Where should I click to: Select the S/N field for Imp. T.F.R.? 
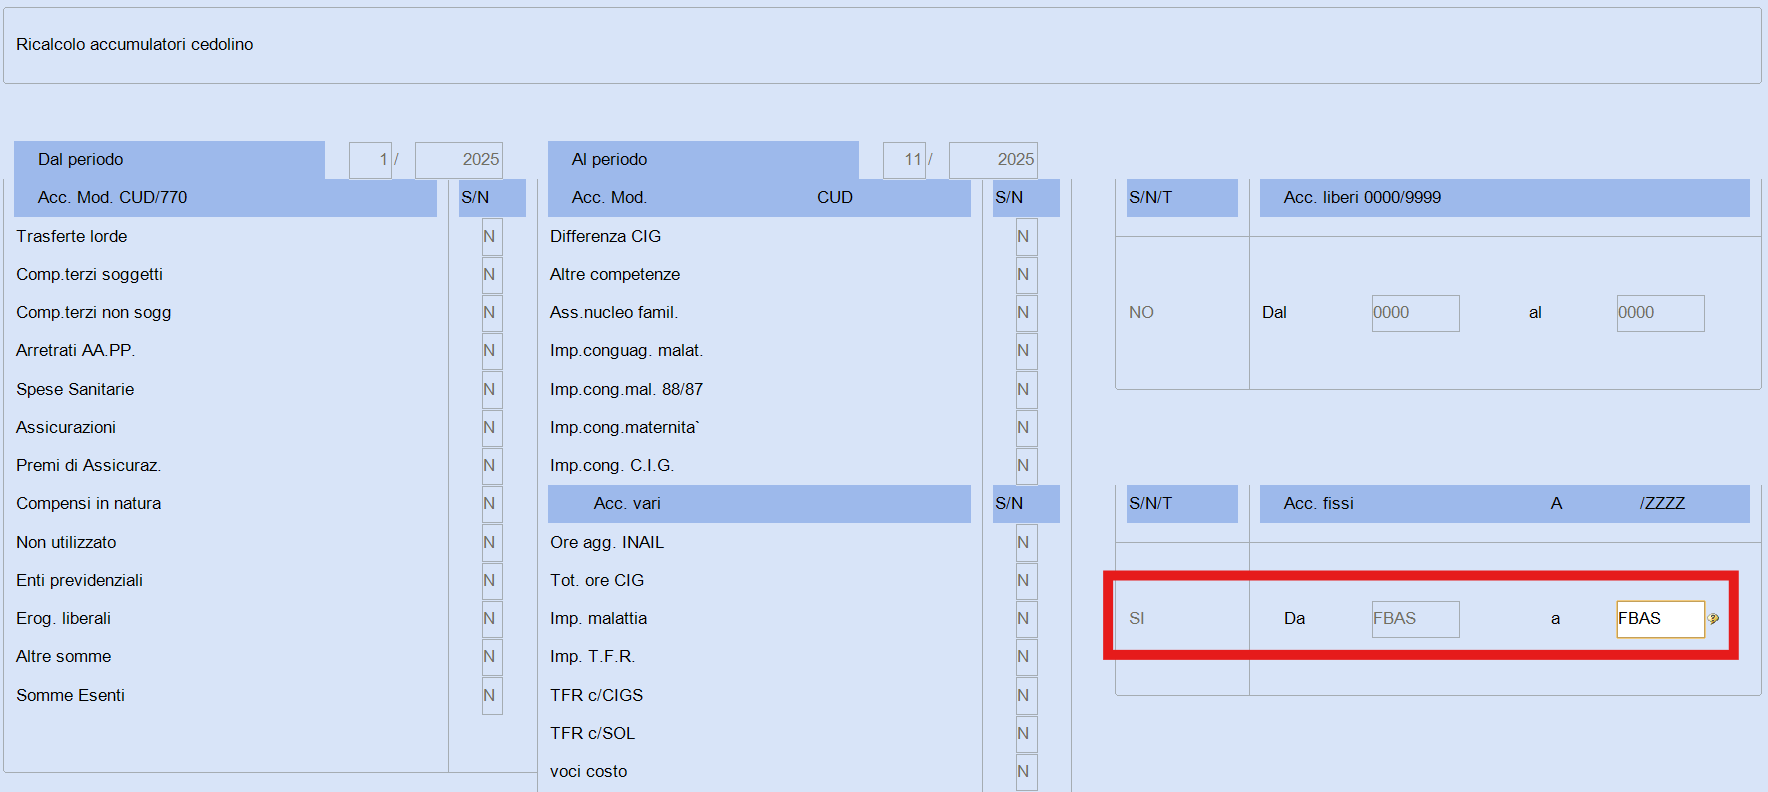tap(1026, 657)
